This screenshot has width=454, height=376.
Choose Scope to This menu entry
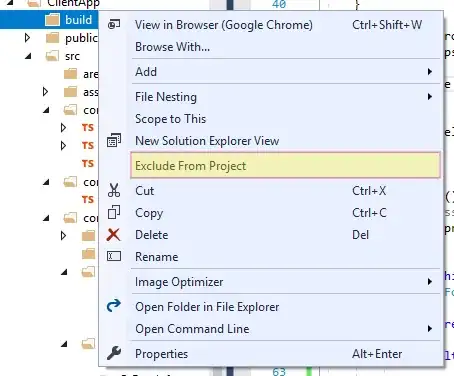pyautogui.click(x=170, y=119)
